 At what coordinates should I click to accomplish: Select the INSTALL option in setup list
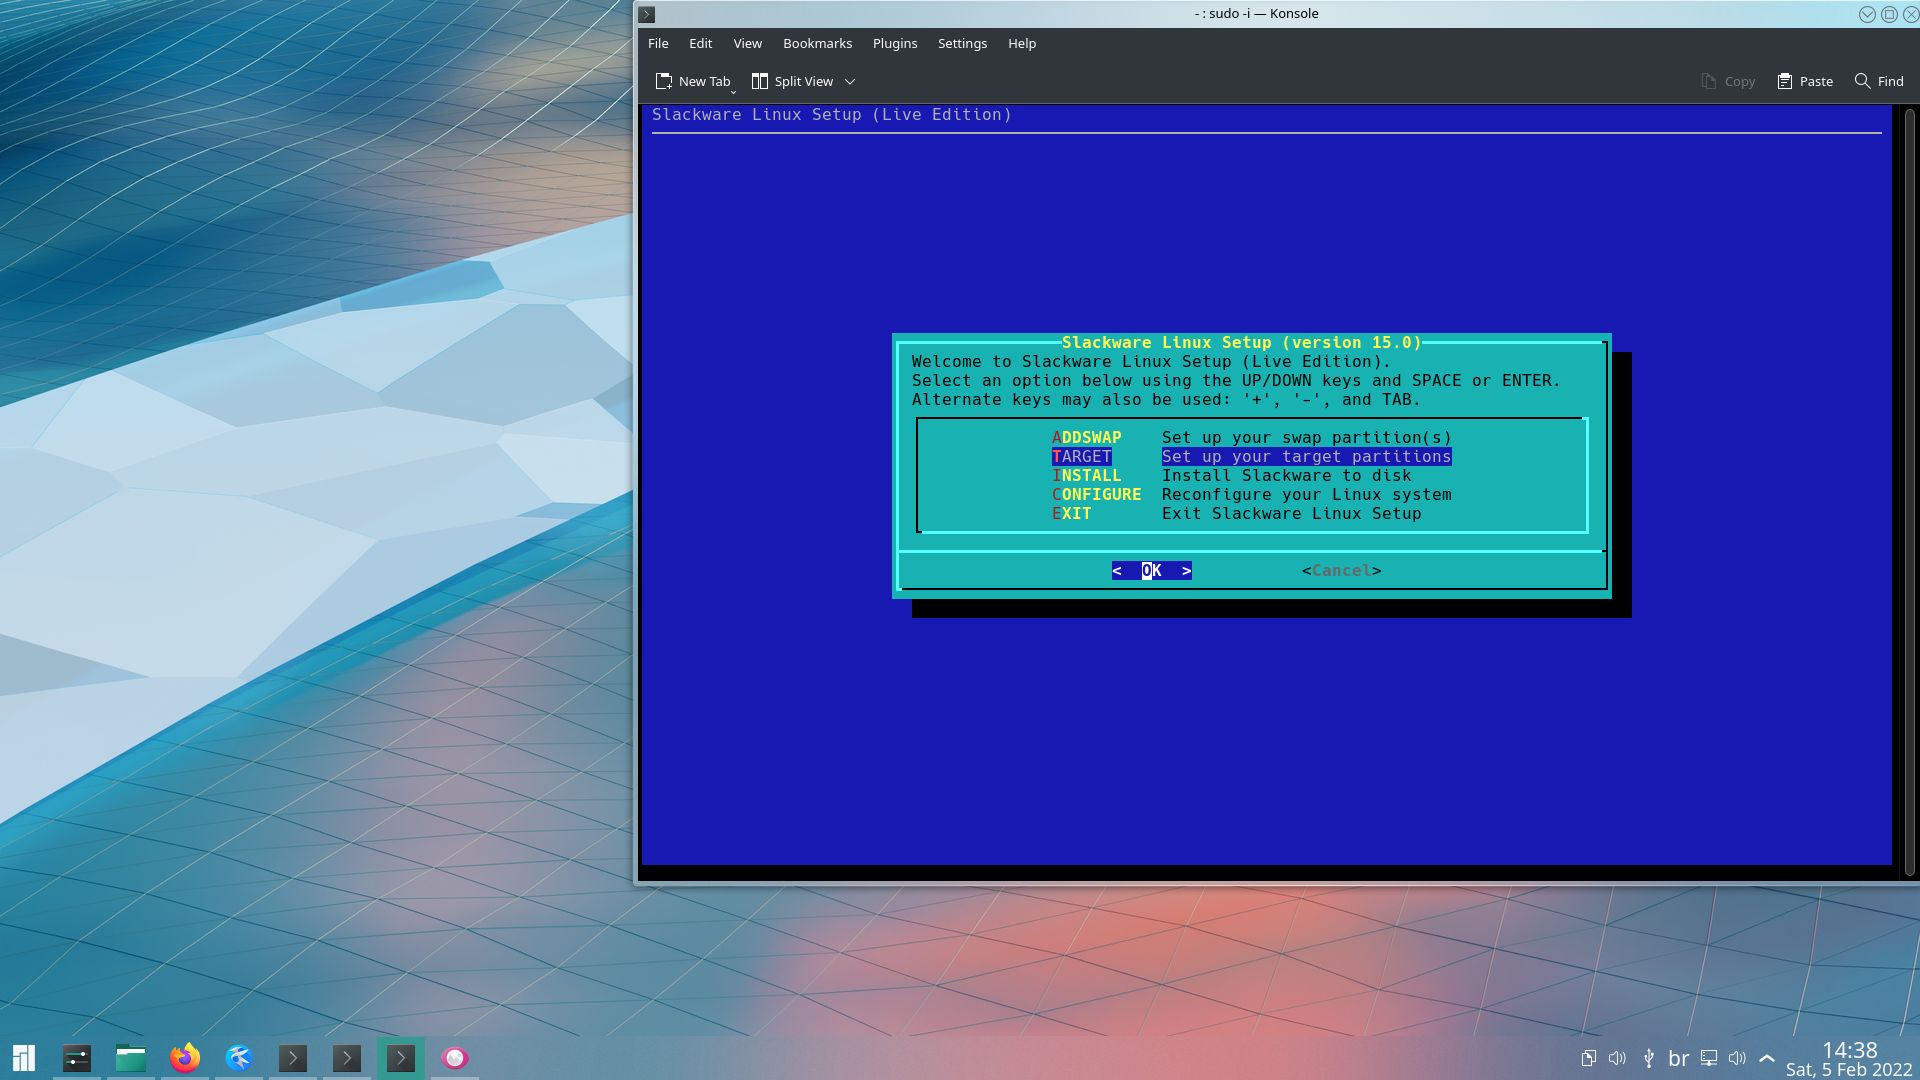coord(1086,476)
